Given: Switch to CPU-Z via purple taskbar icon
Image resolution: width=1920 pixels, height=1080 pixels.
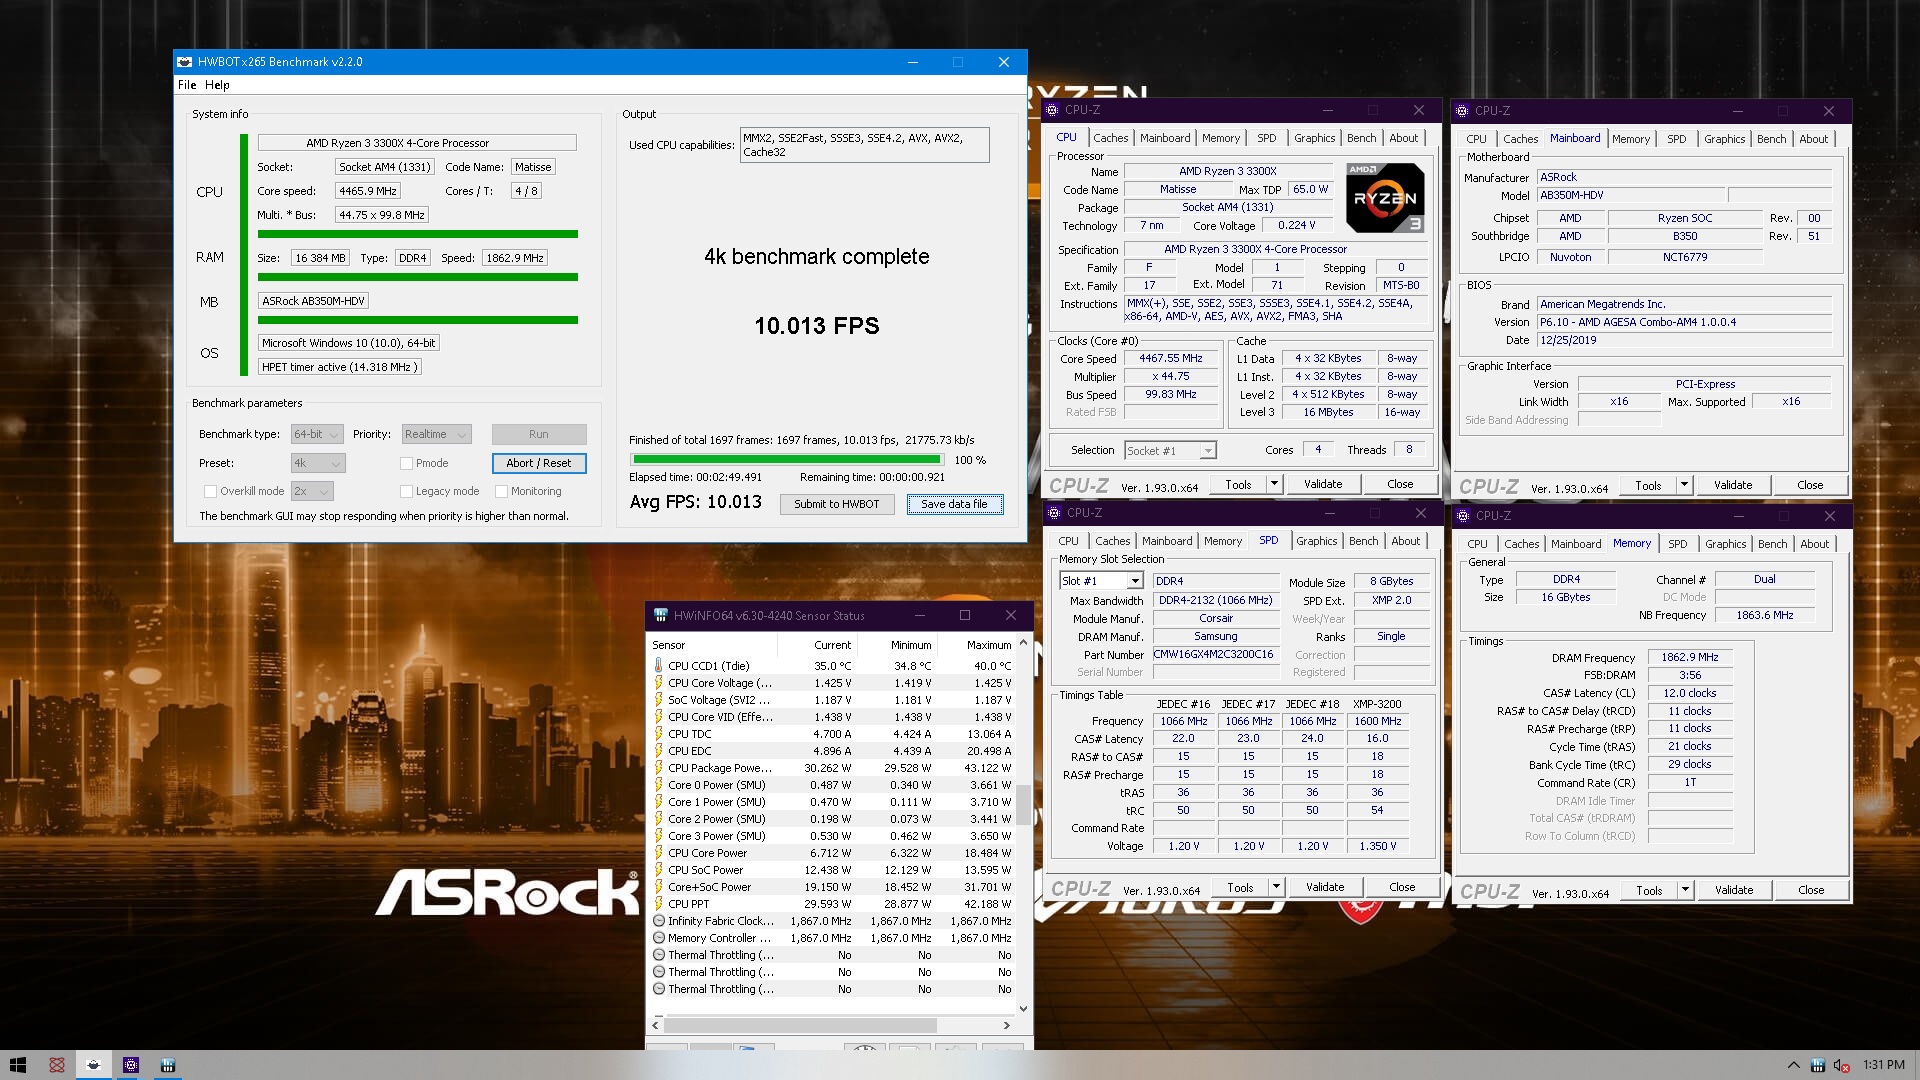Looking at the screenshot, I should coord(131,1065).
